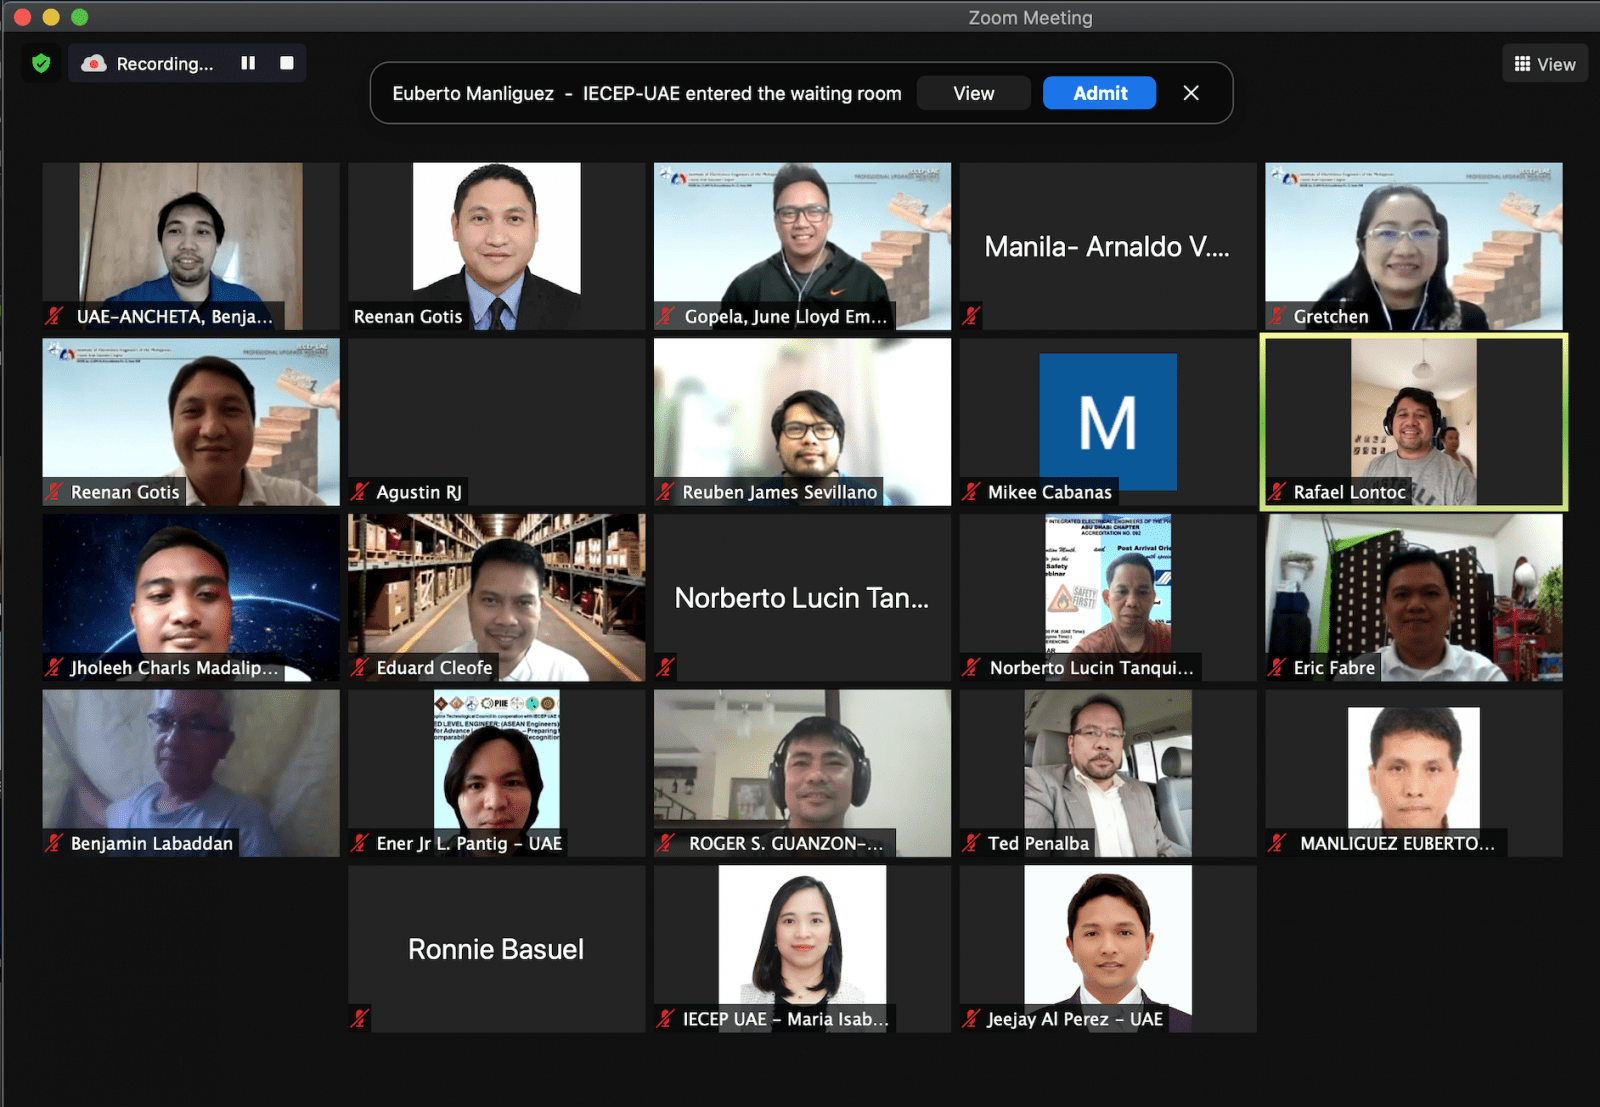
Task: Click muted mic icon beside Ted Penalba
Action: (971, 843)
